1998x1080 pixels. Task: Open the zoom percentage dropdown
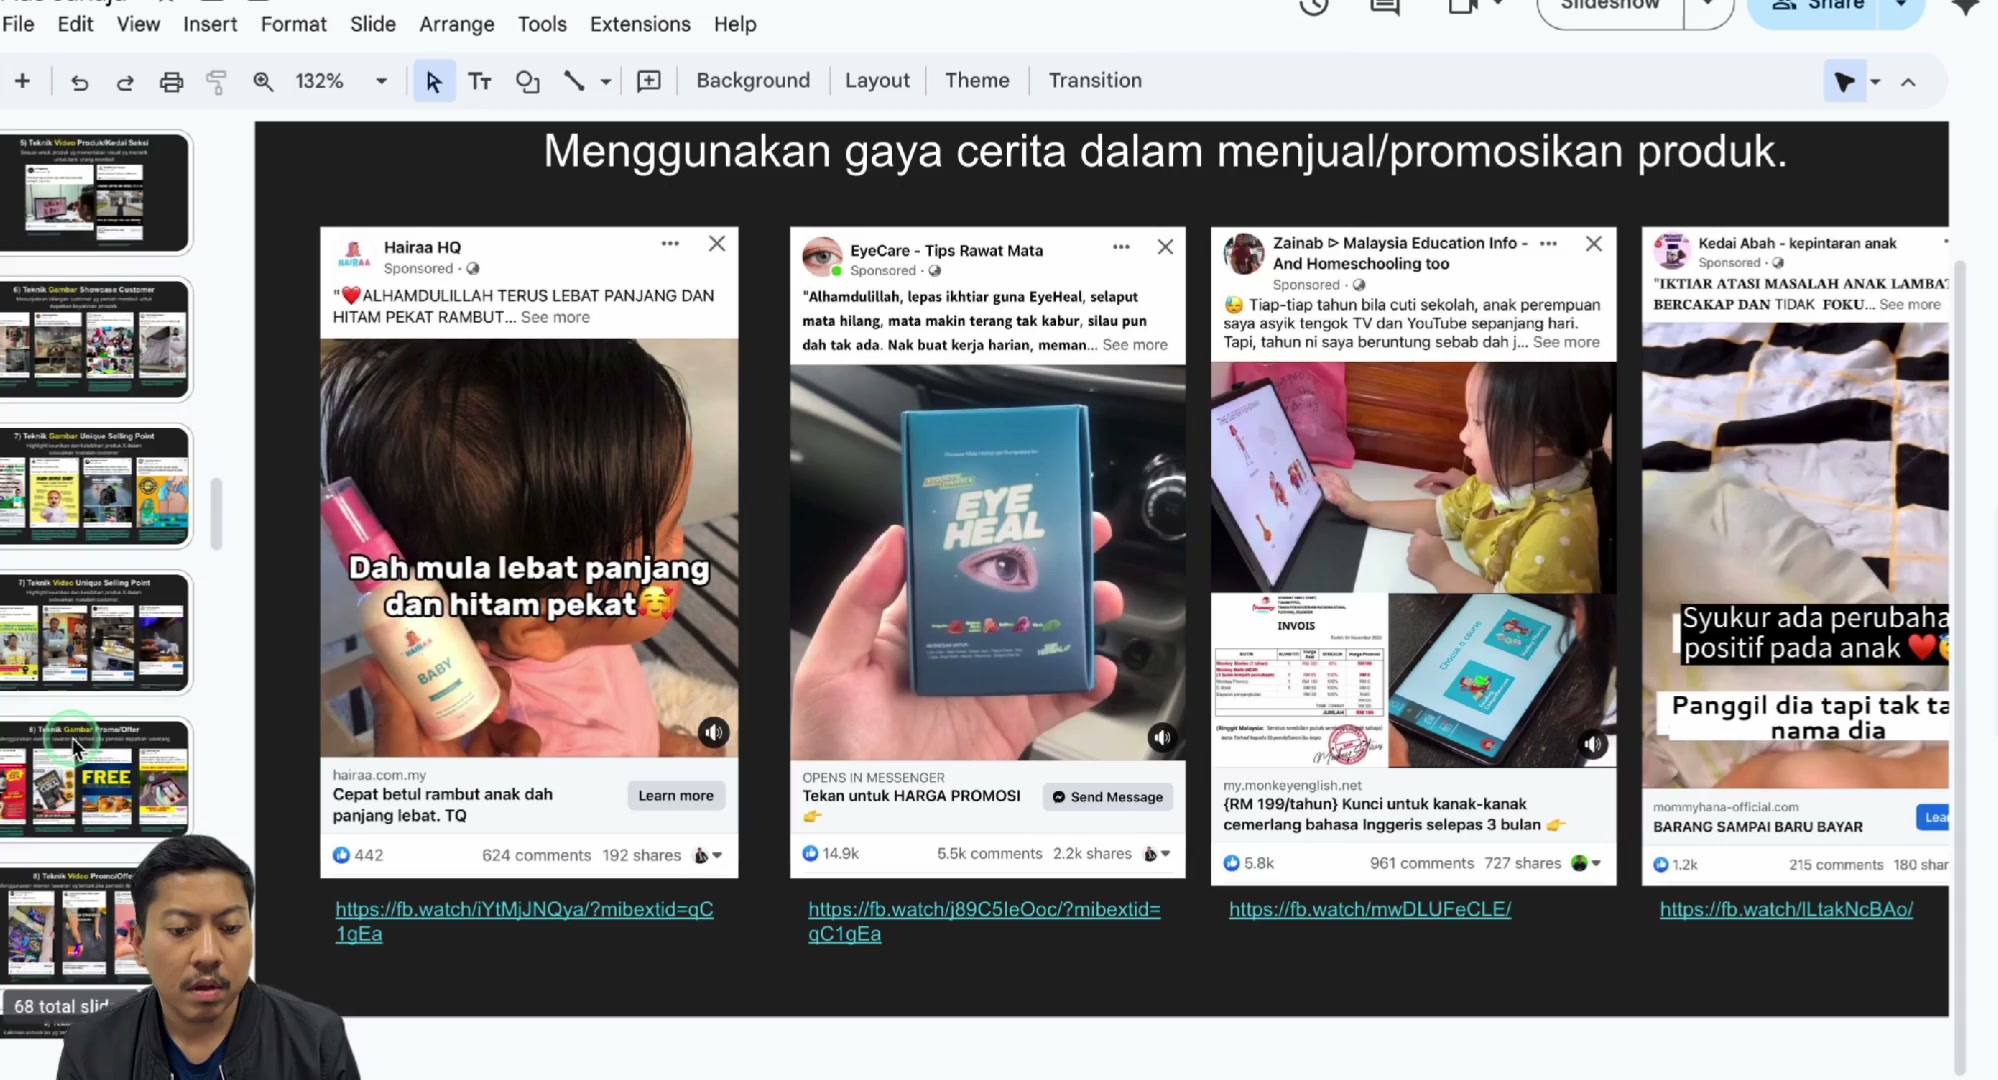click(381, 81)
